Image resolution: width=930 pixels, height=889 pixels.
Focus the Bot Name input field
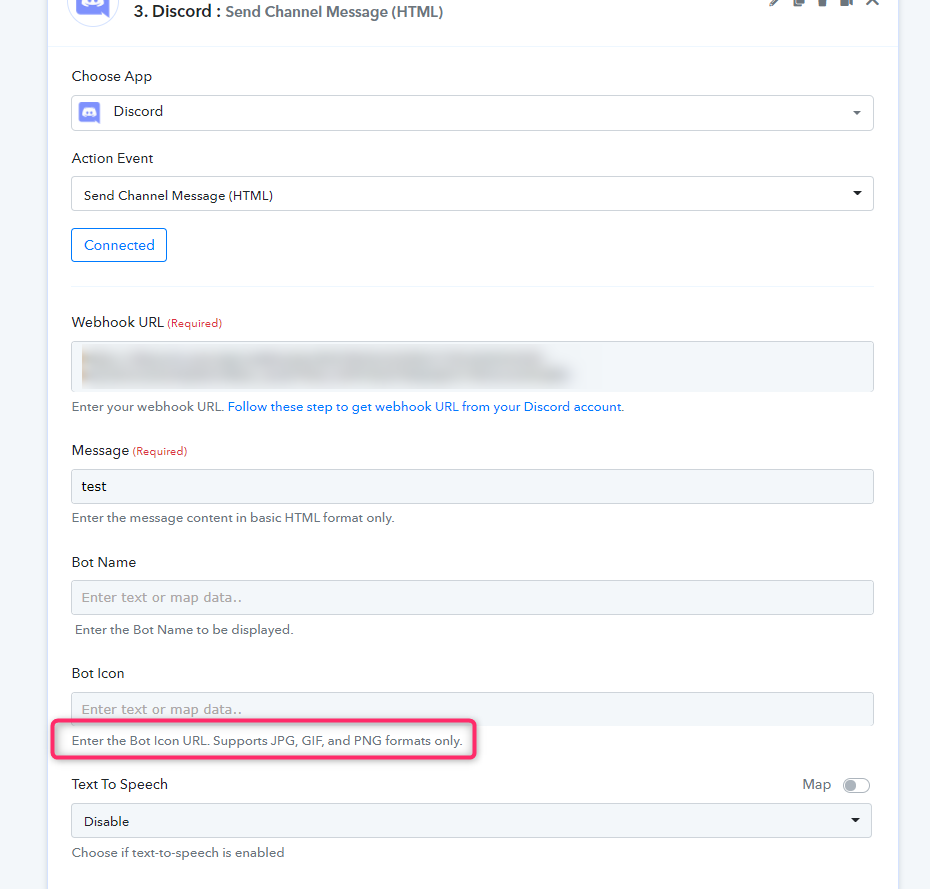coord(472,597)
